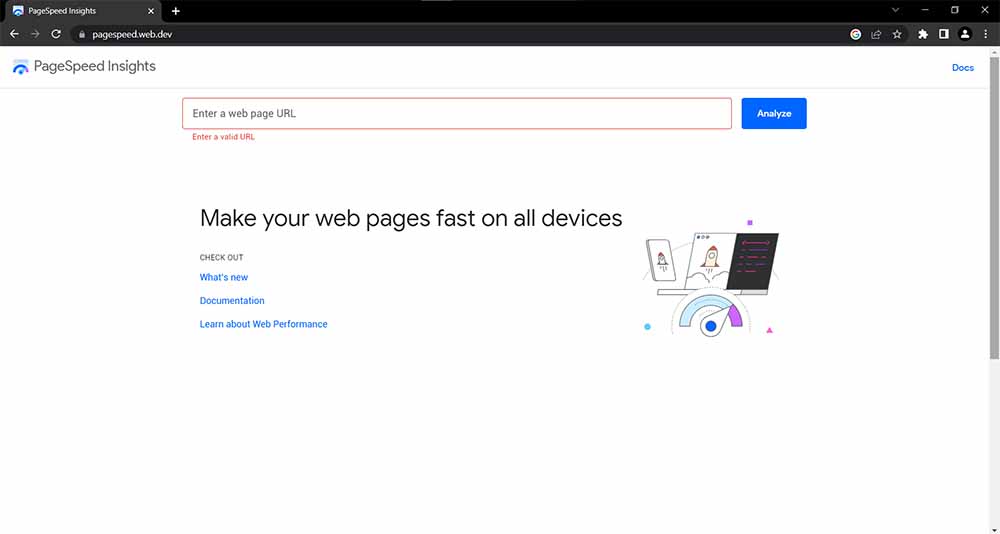
Task: Open the Docs link
Action: click(x=962, y=68)
